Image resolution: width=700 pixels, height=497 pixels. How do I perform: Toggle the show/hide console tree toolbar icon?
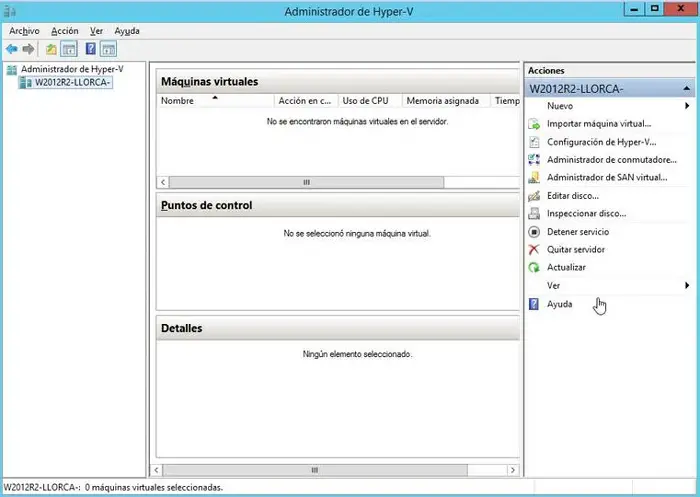point(69,49)
